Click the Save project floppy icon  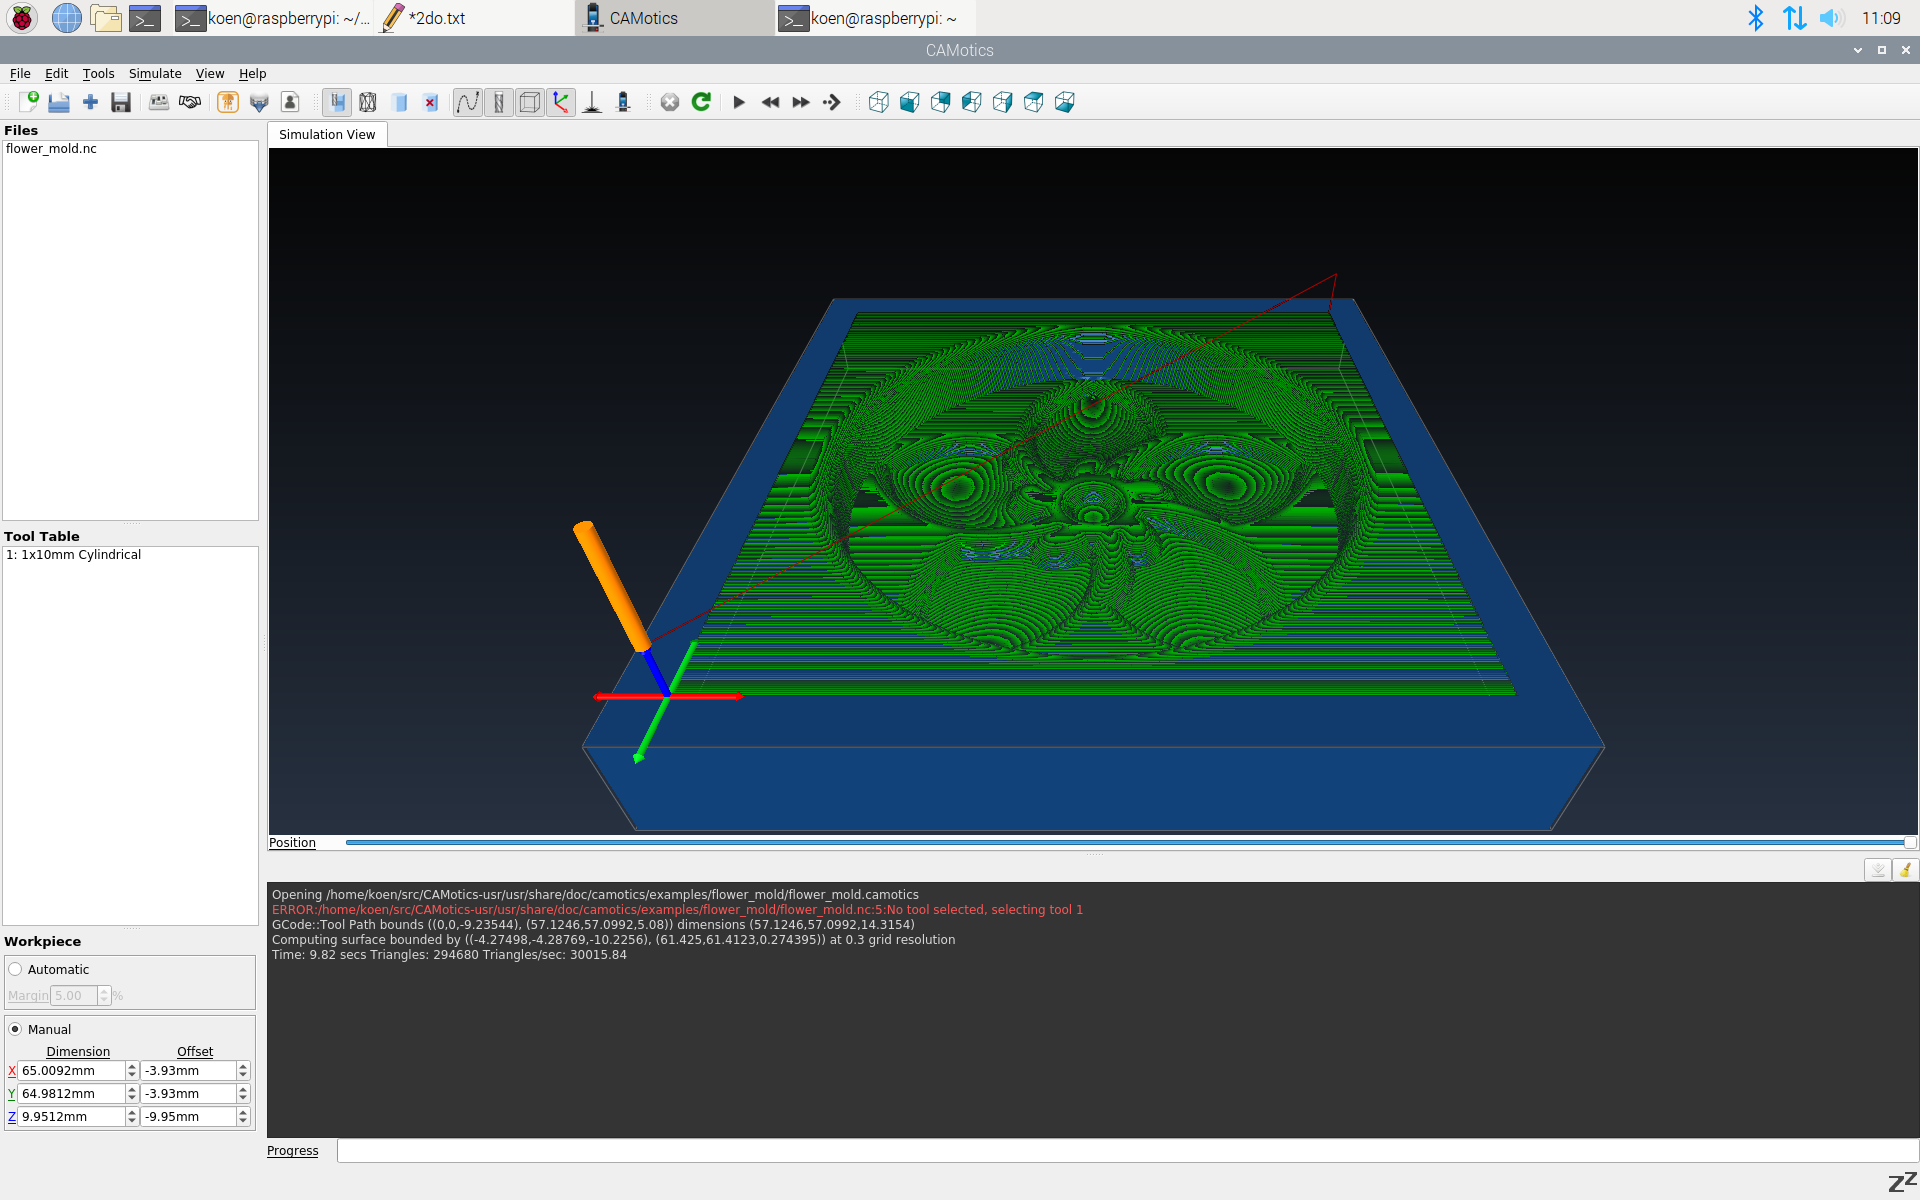click(x=121, y=102)
